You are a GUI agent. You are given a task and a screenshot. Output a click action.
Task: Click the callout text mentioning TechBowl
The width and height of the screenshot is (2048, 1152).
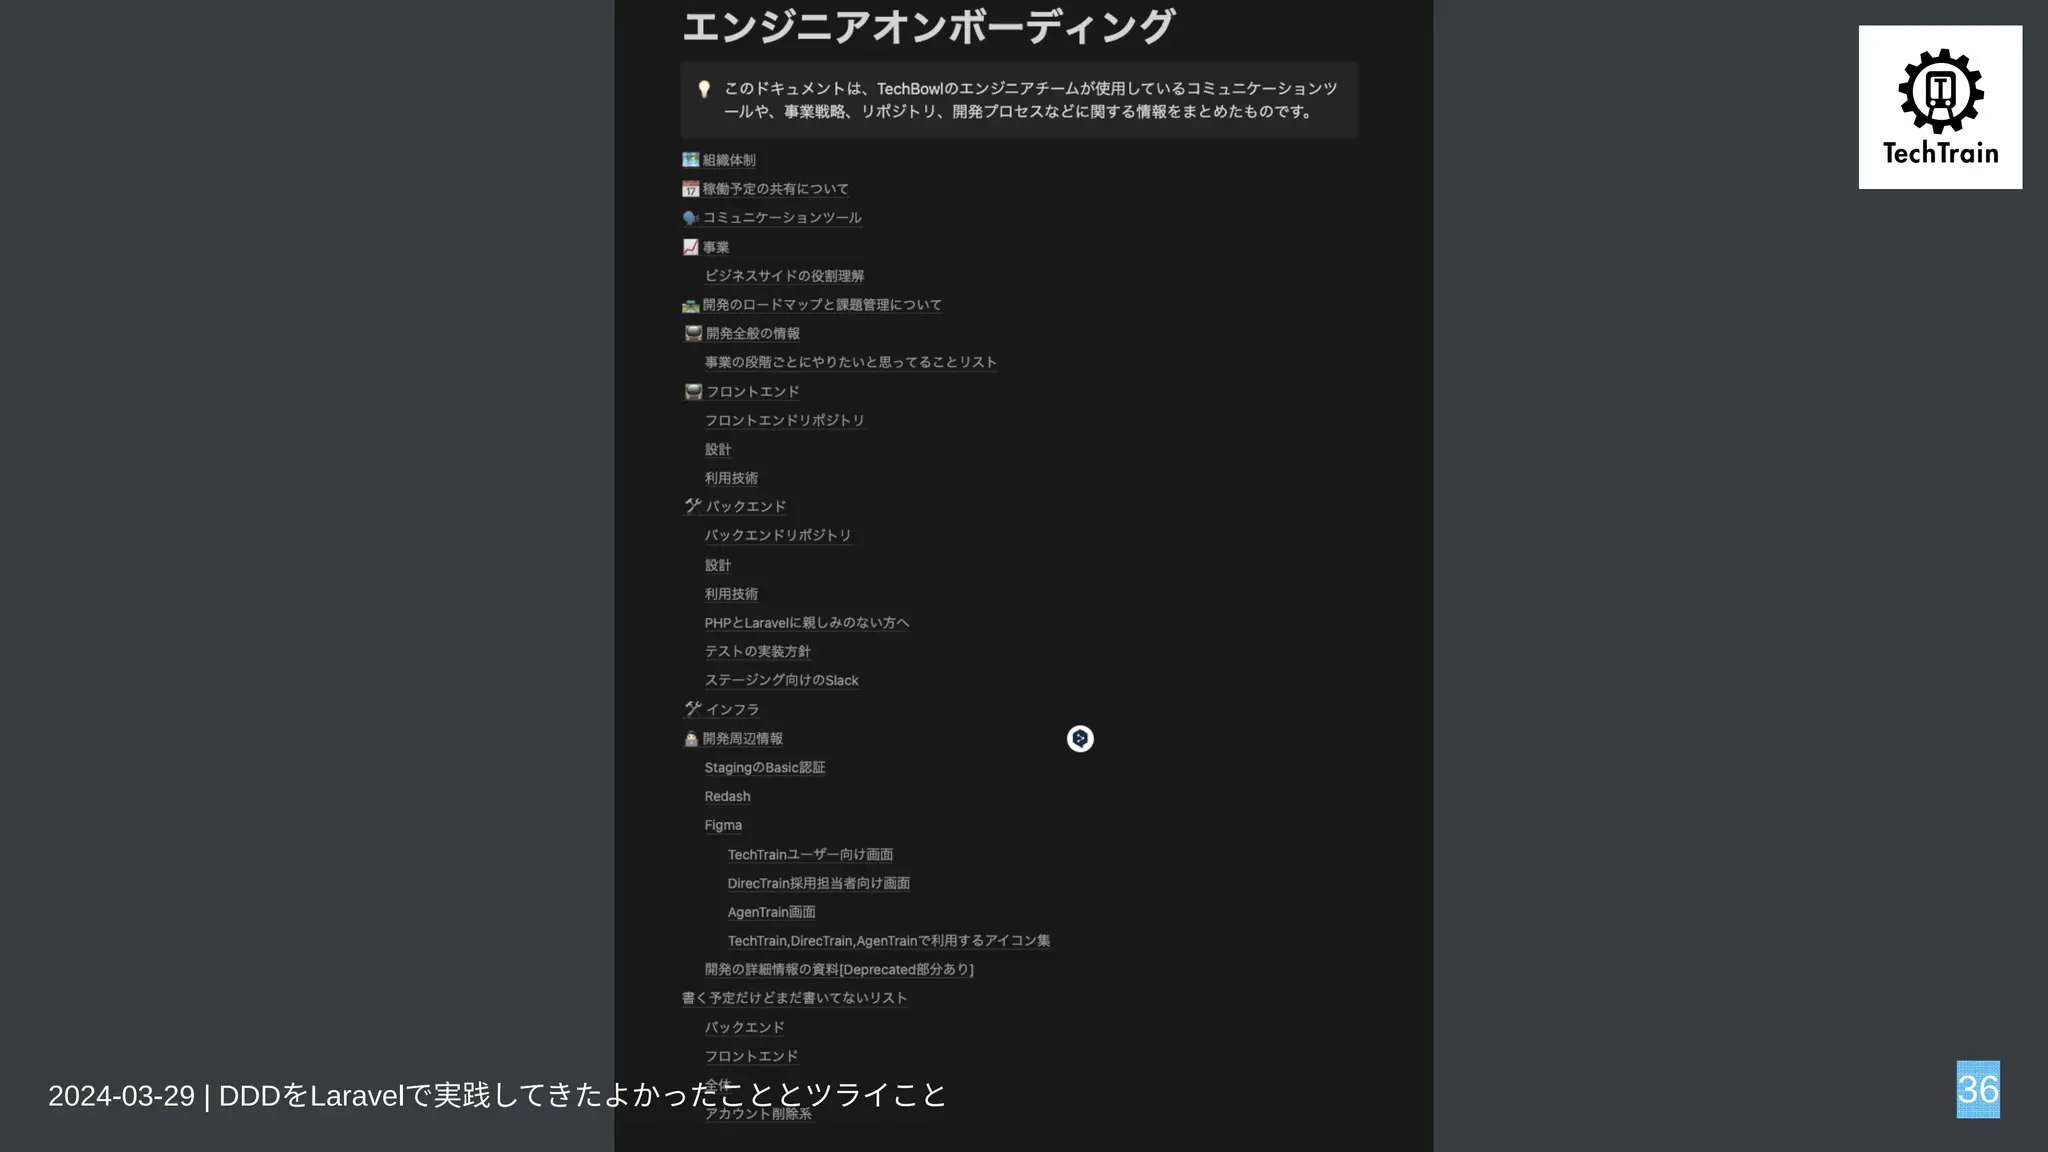(1030, 100)
